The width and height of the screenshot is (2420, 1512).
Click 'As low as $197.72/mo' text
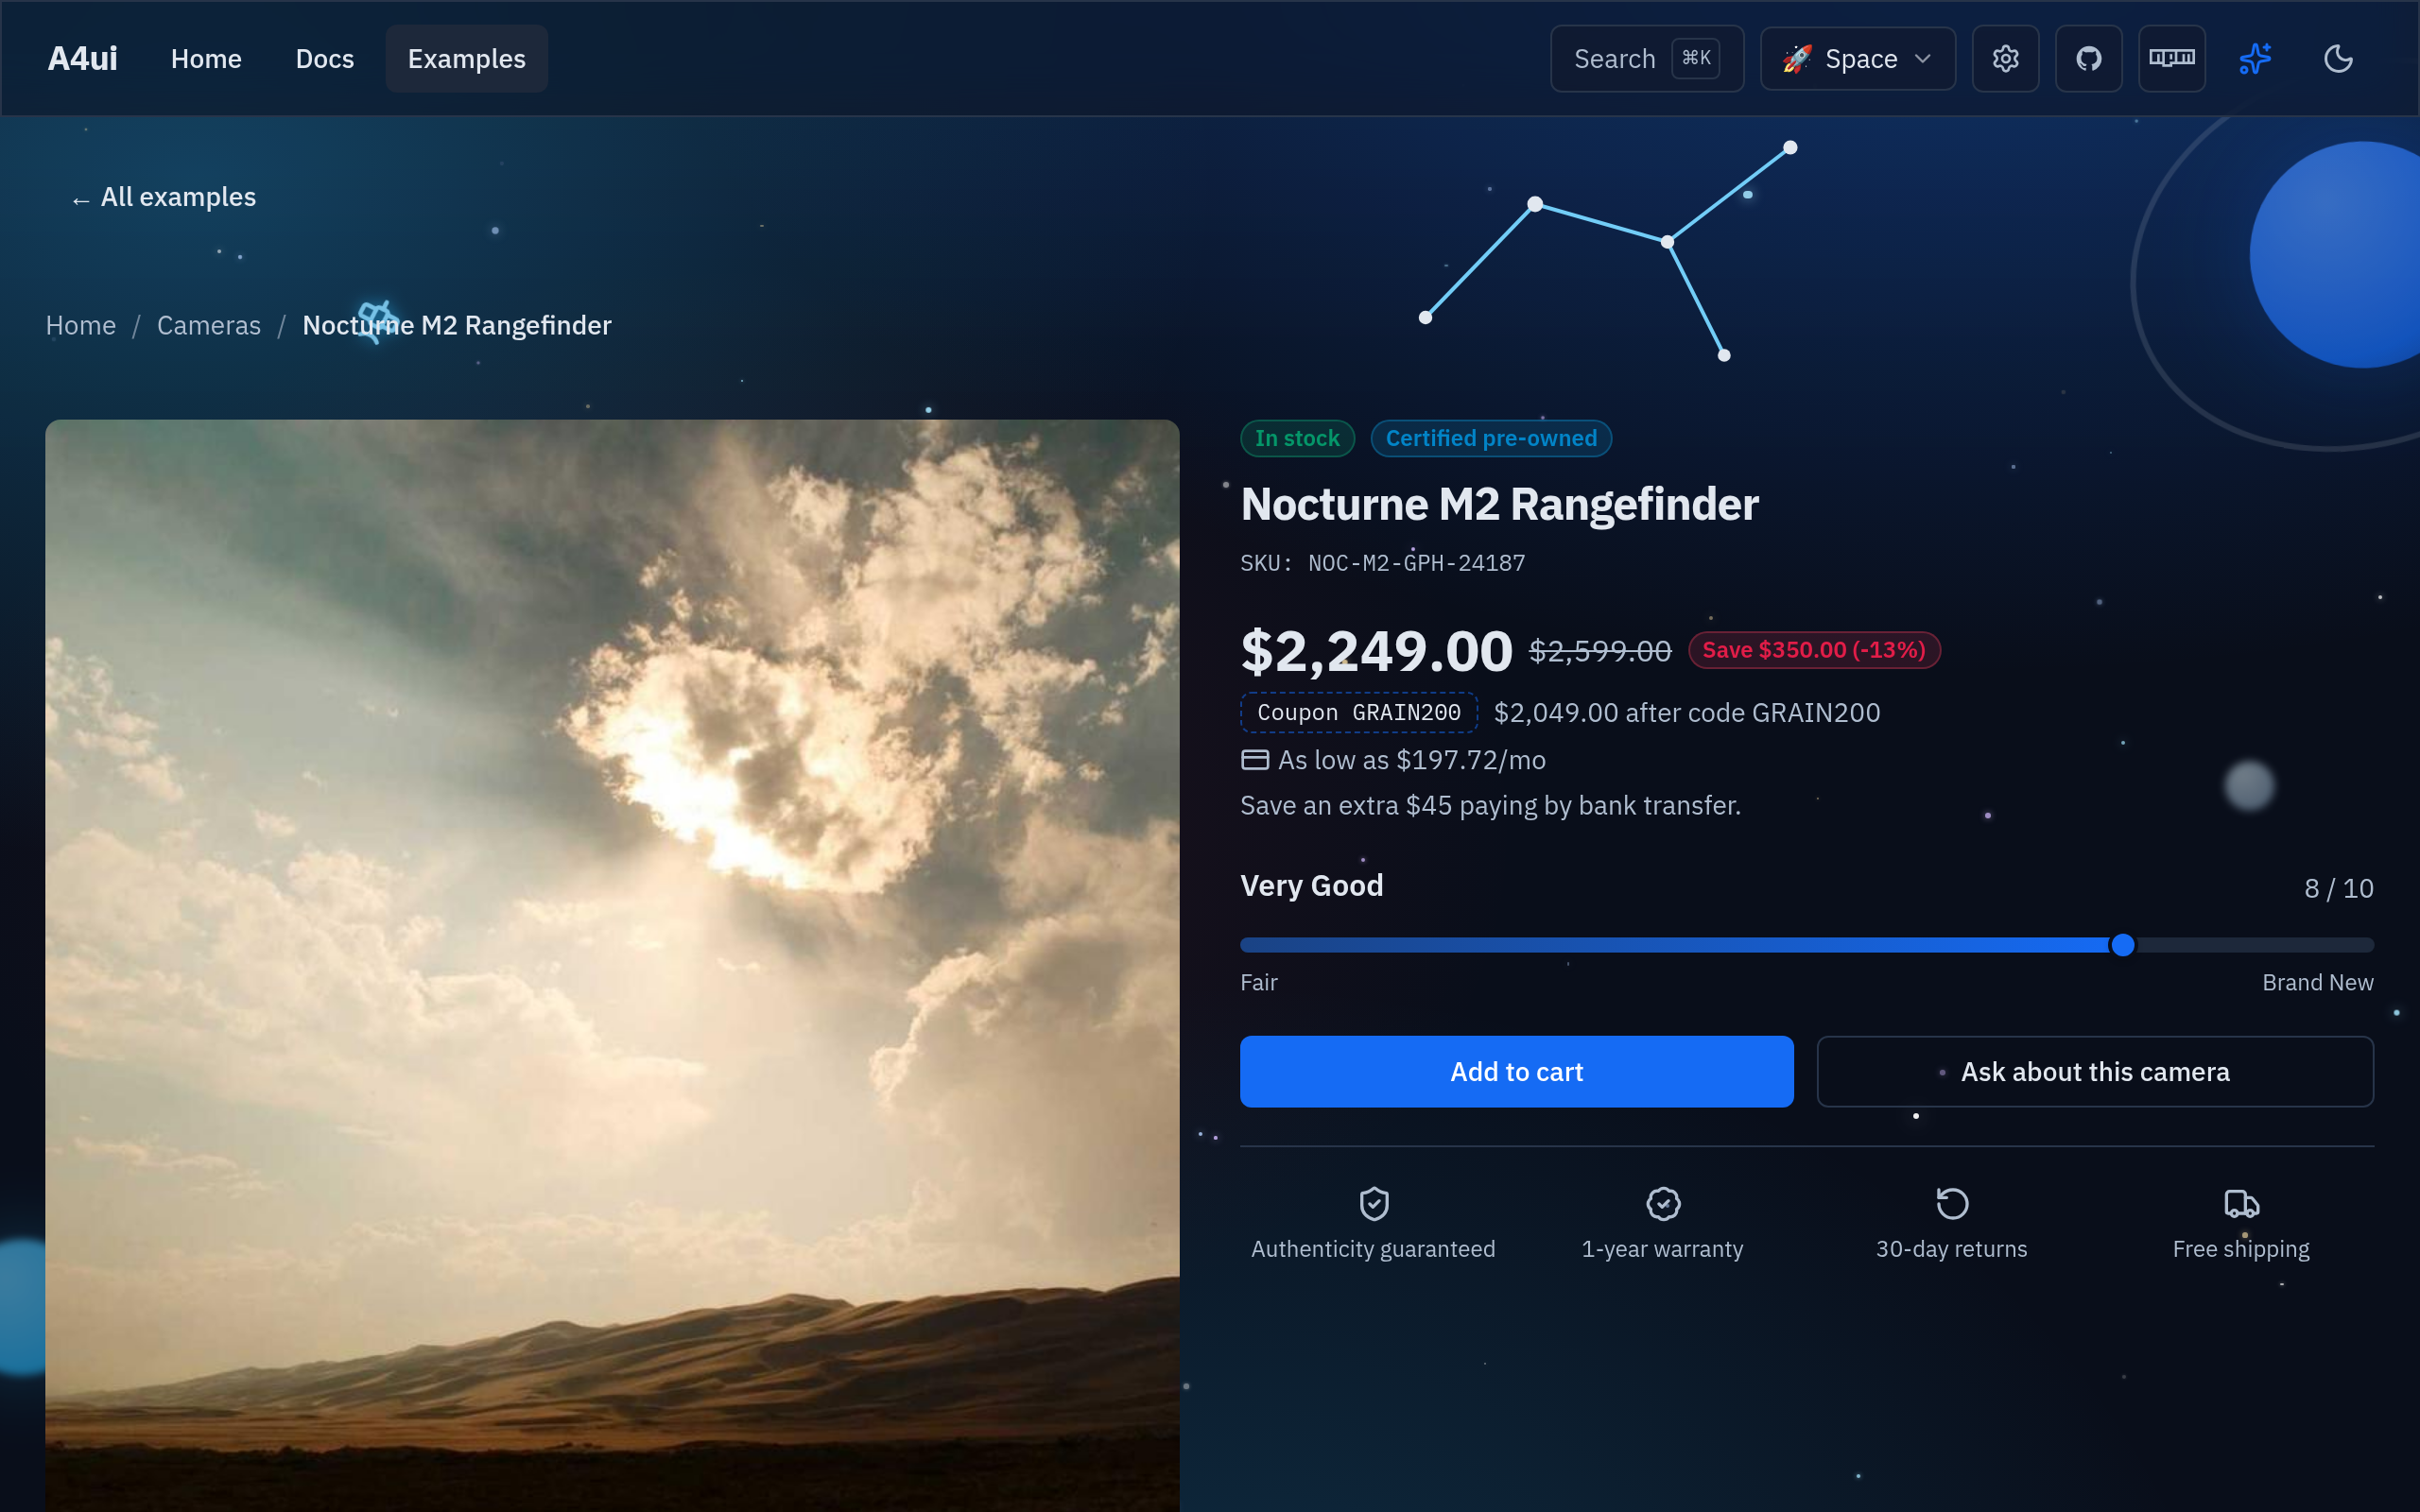click(x=1412, y=760)
